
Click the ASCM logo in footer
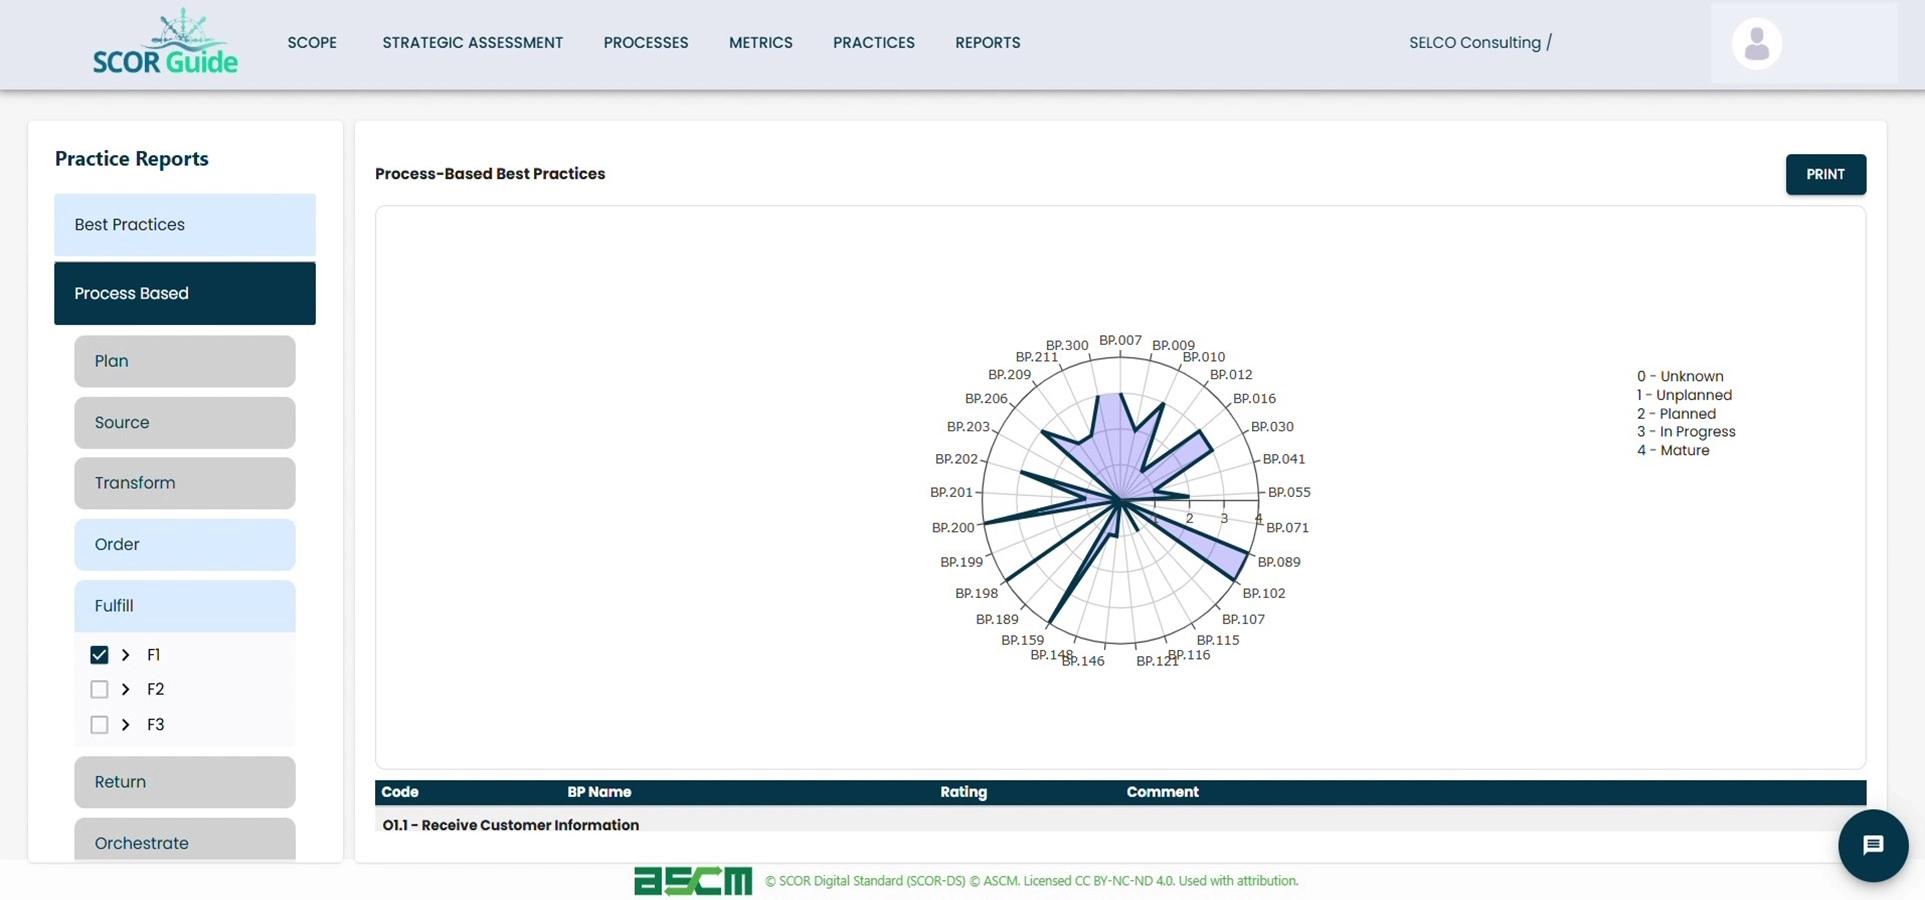[692, 881]
